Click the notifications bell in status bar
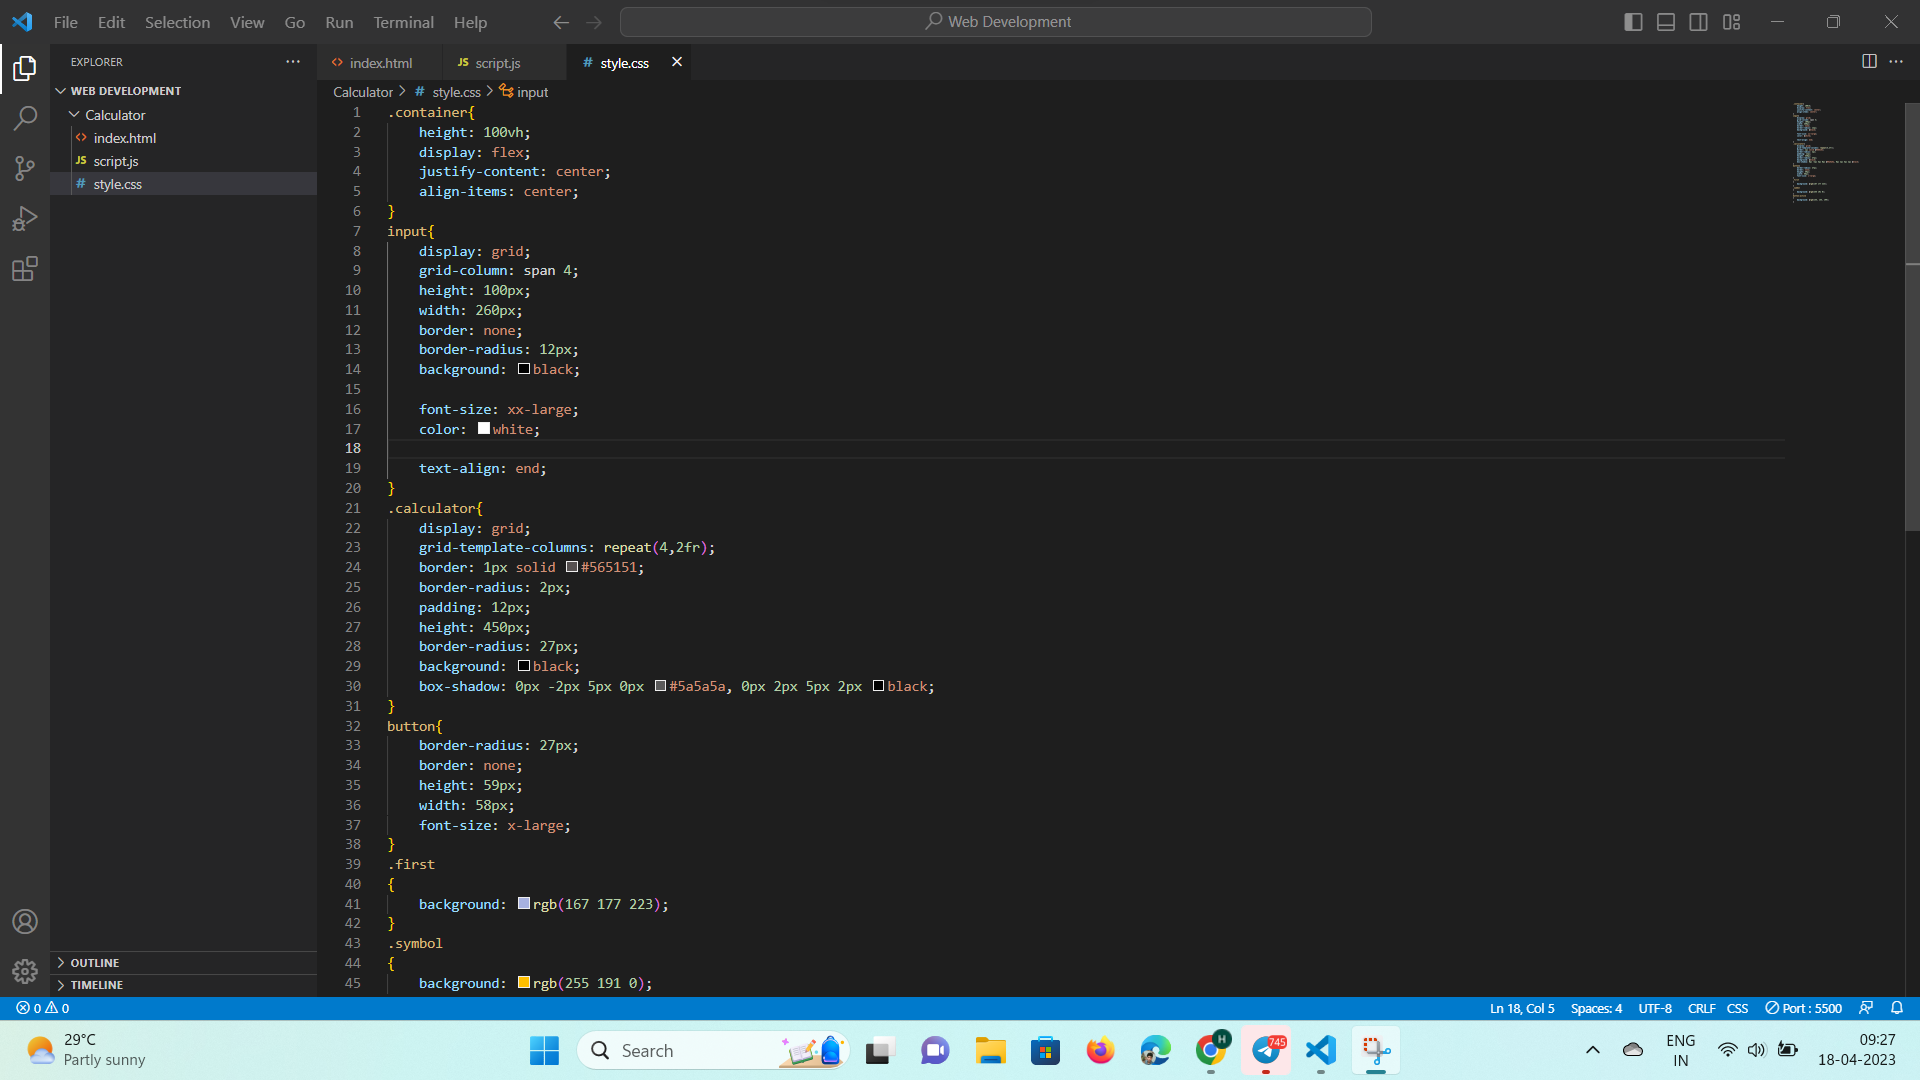 click(1897, 1008)
